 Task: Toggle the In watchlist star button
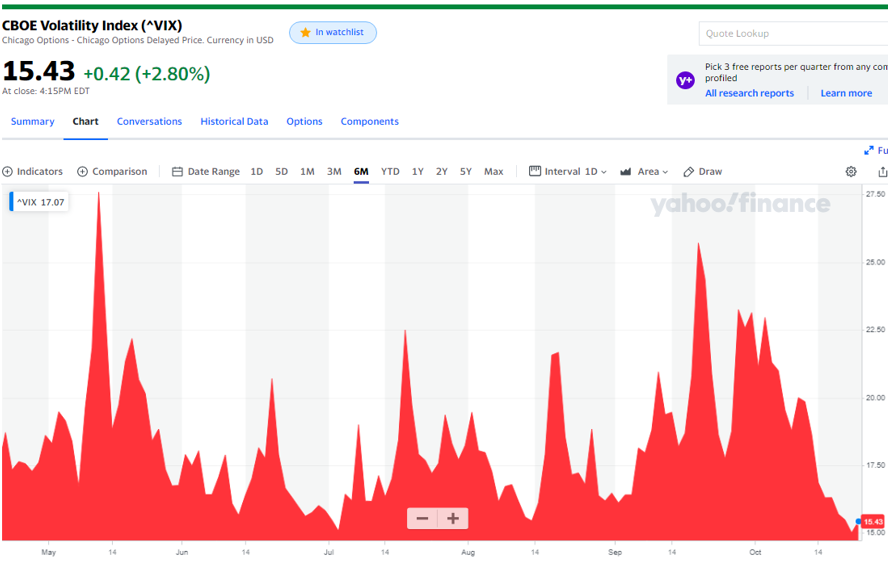point(333,33)
